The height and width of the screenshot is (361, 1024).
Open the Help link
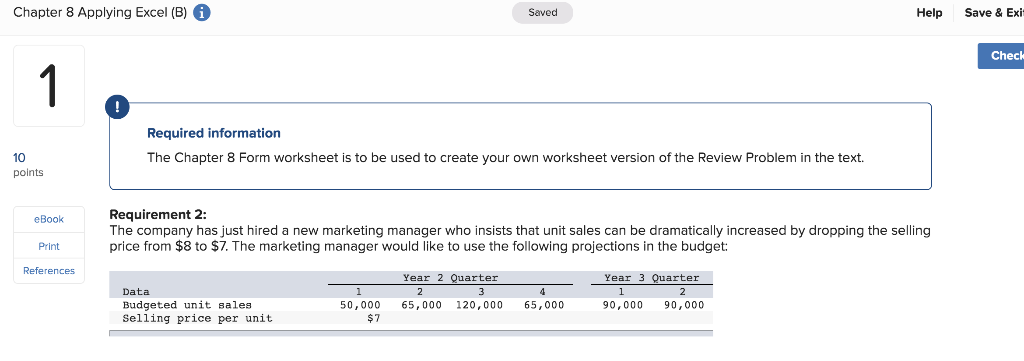pos(929,13)
